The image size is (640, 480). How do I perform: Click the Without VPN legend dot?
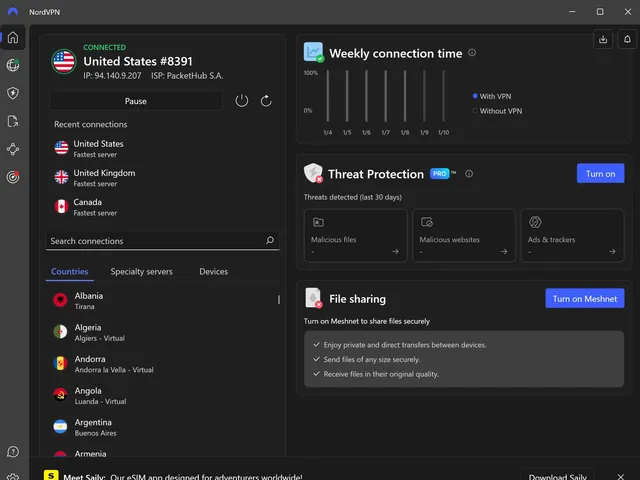tap(475, 111)
